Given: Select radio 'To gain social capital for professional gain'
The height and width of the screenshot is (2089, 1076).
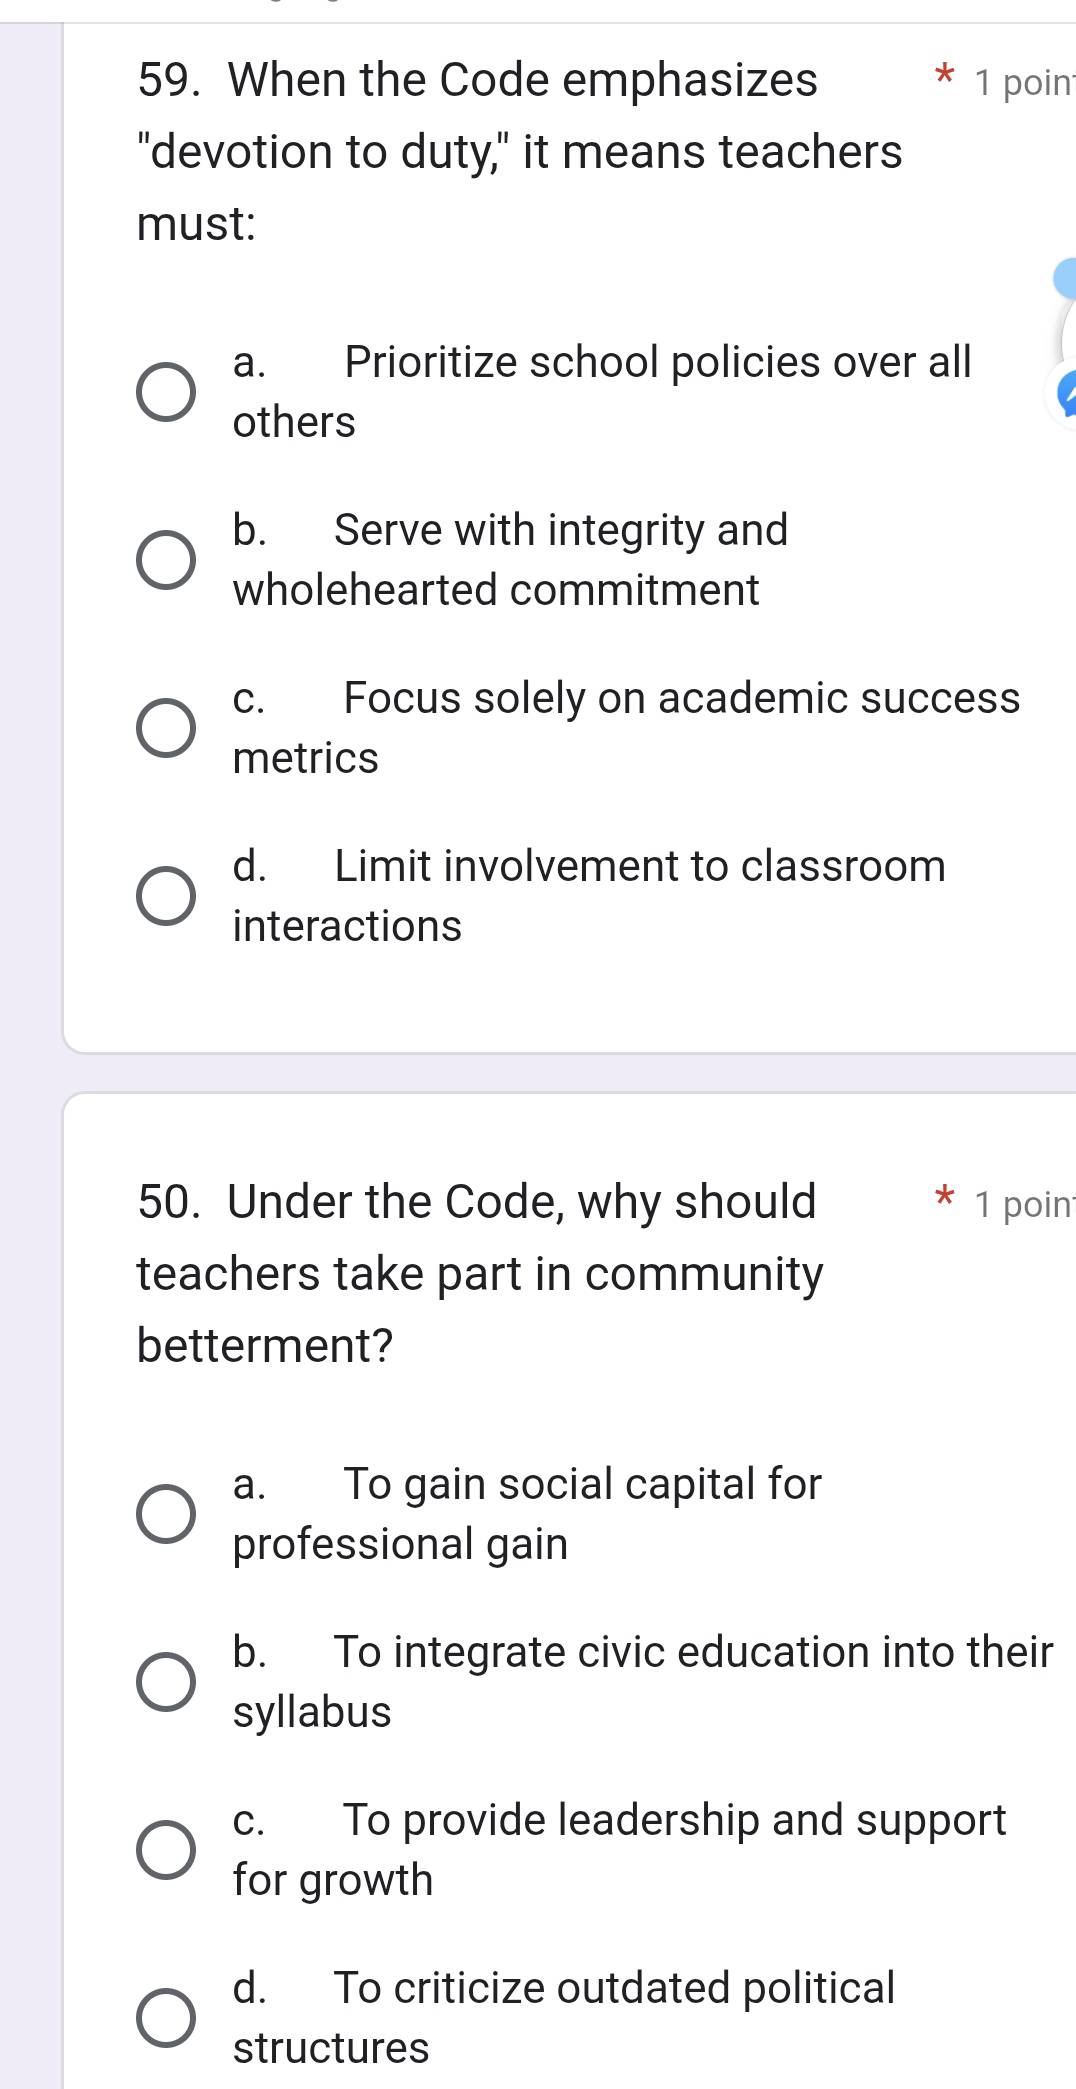Looking at the screenshot, I should click(166, 1514).
